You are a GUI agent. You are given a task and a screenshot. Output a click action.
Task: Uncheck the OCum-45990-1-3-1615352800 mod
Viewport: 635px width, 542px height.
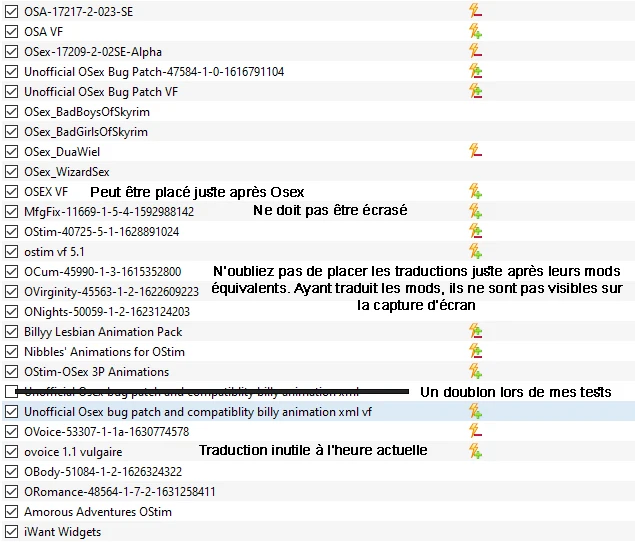(11, 271)
